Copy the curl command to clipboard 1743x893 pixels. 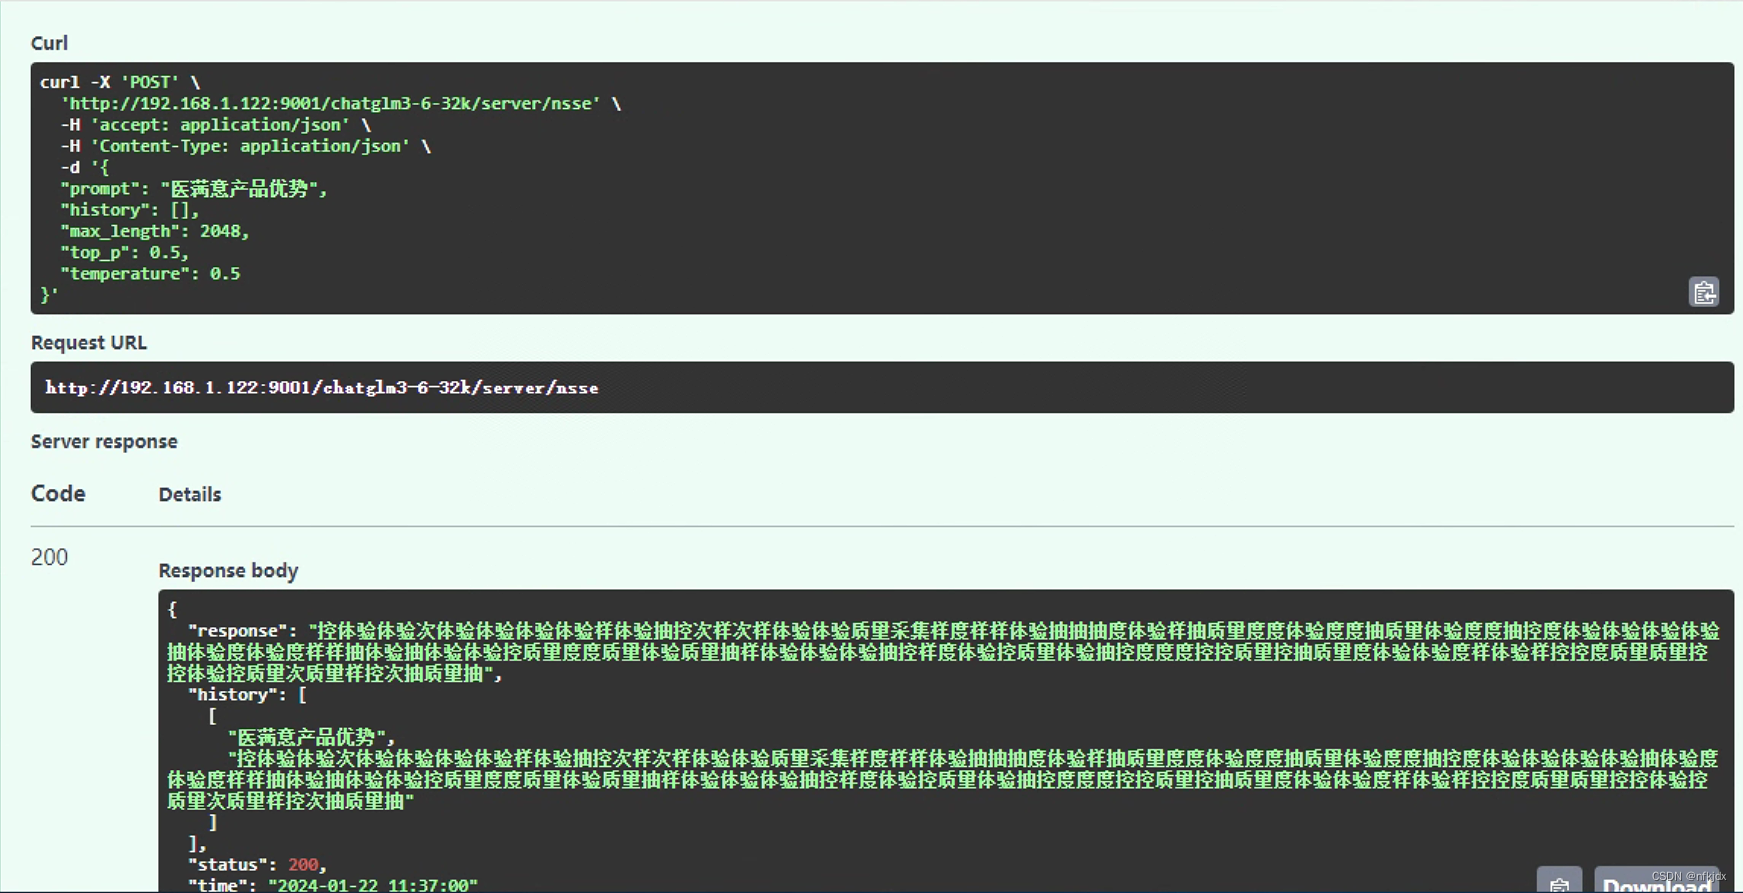click(1704, 292)
